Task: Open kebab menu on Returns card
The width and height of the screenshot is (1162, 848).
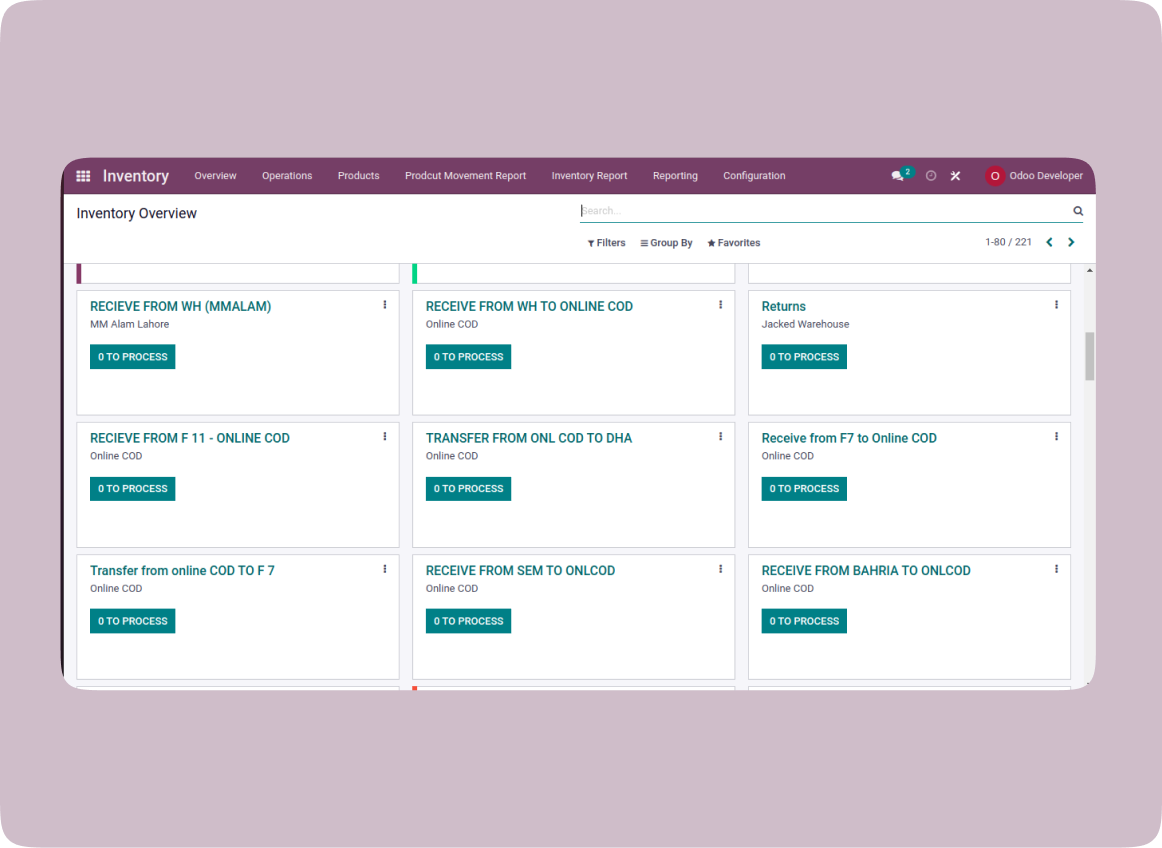Action: pyautogui.click(x=1056, y=305)
